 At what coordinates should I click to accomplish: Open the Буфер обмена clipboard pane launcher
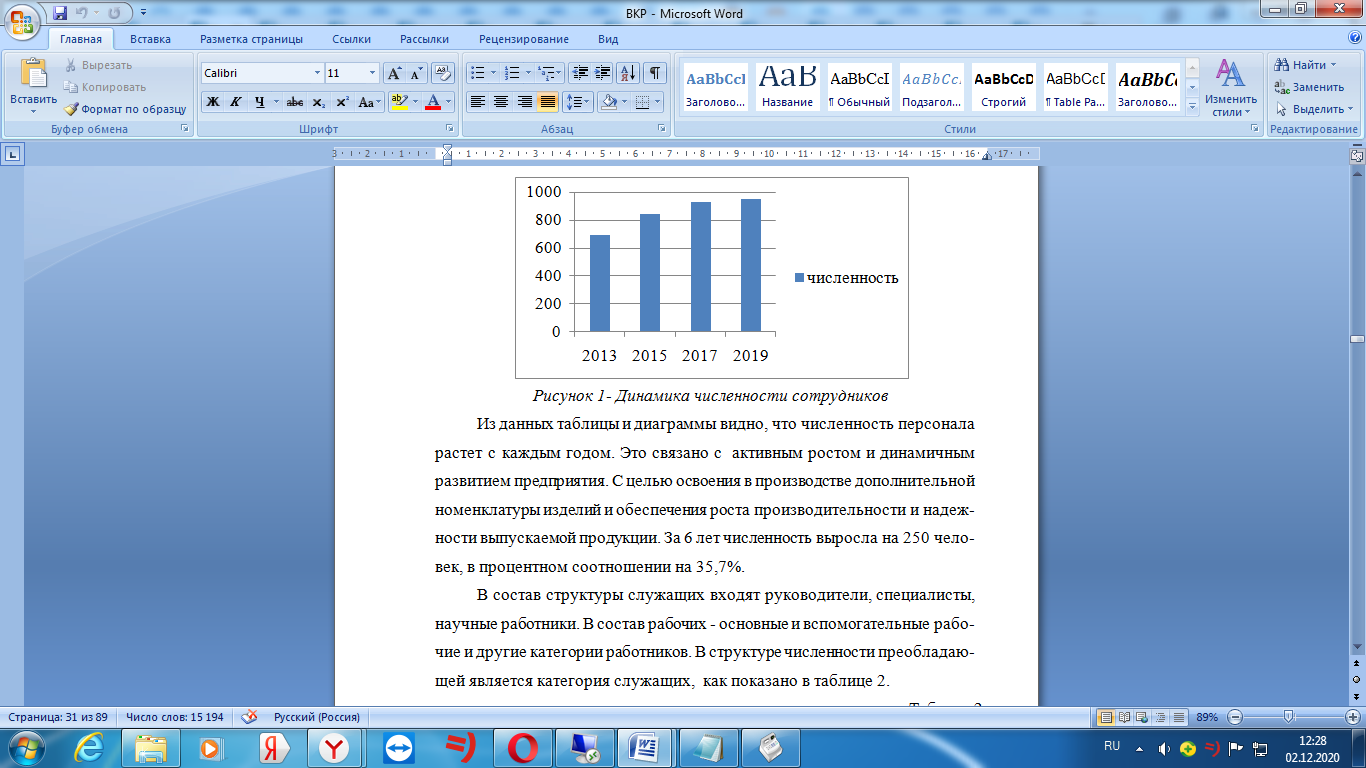pos(185,129)
